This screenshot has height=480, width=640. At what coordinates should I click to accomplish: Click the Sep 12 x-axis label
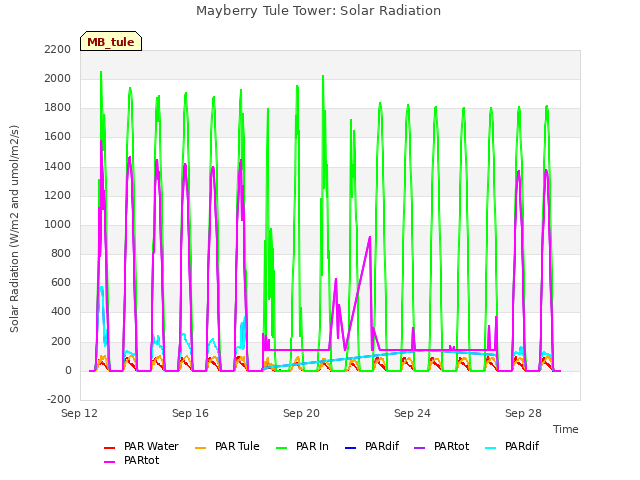[80, 413]
